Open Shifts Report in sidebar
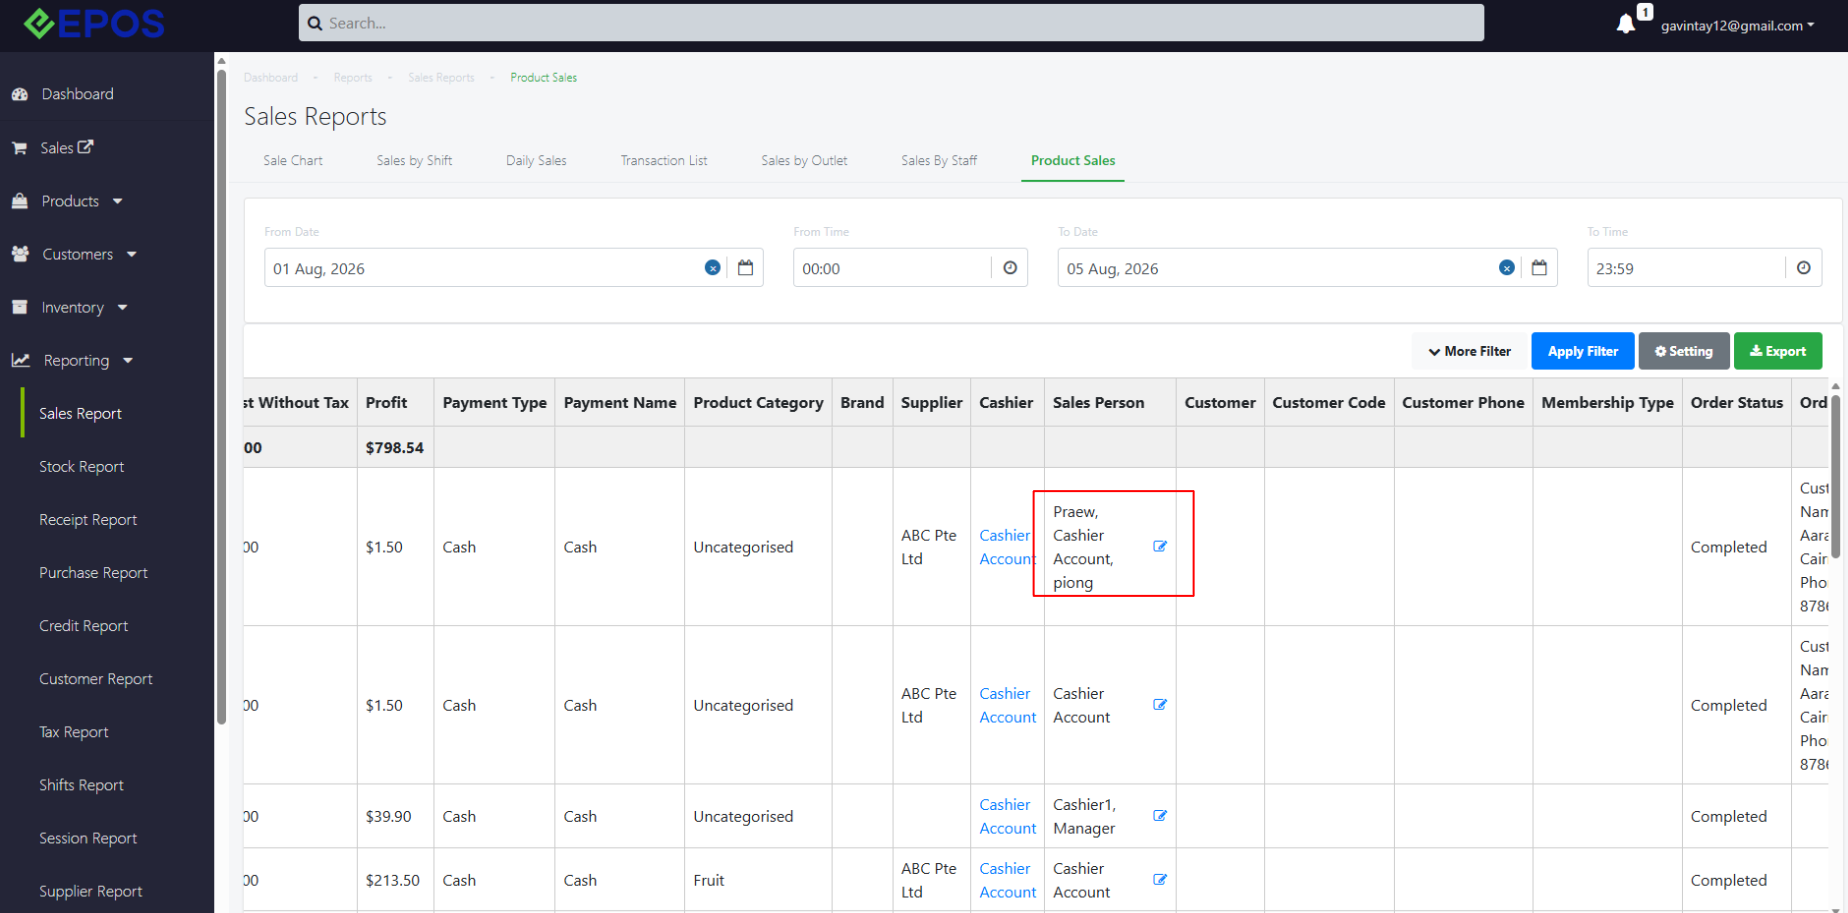Screen dimensions: 1848x913 [x=81, y=784]
